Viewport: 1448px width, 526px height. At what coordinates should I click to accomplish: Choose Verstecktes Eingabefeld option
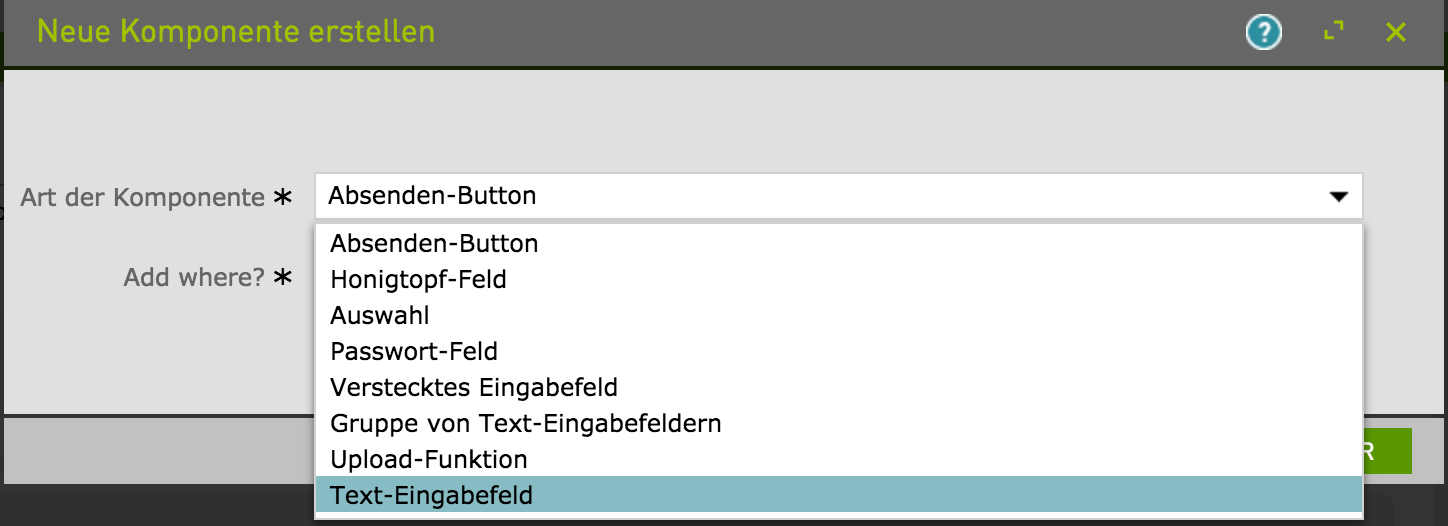click(x=474, y=387)
